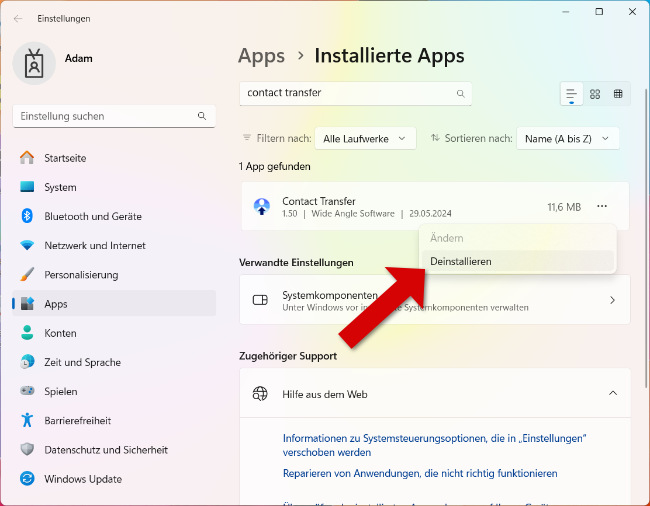Click the contact transfer app search field
Viewport: 650px width, 506px height.
[355, 94]
